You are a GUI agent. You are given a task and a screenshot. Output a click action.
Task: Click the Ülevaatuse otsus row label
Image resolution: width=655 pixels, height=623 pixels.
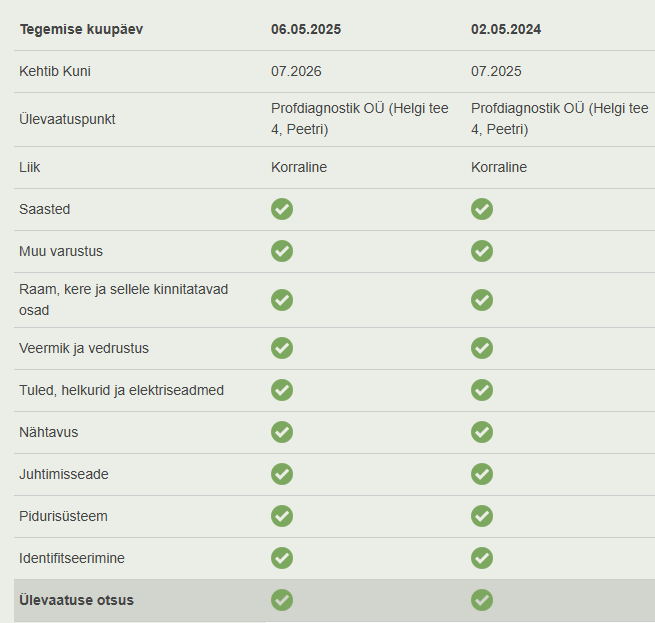[x=76, y=600]
